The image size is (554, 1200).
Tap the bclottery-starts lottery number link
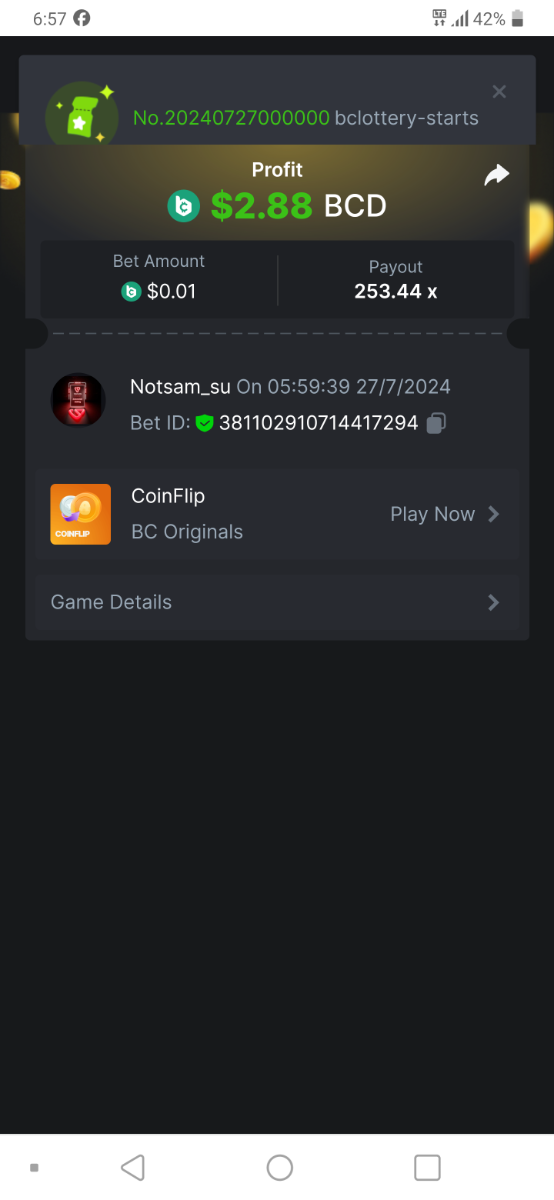(x=306, y=118)
